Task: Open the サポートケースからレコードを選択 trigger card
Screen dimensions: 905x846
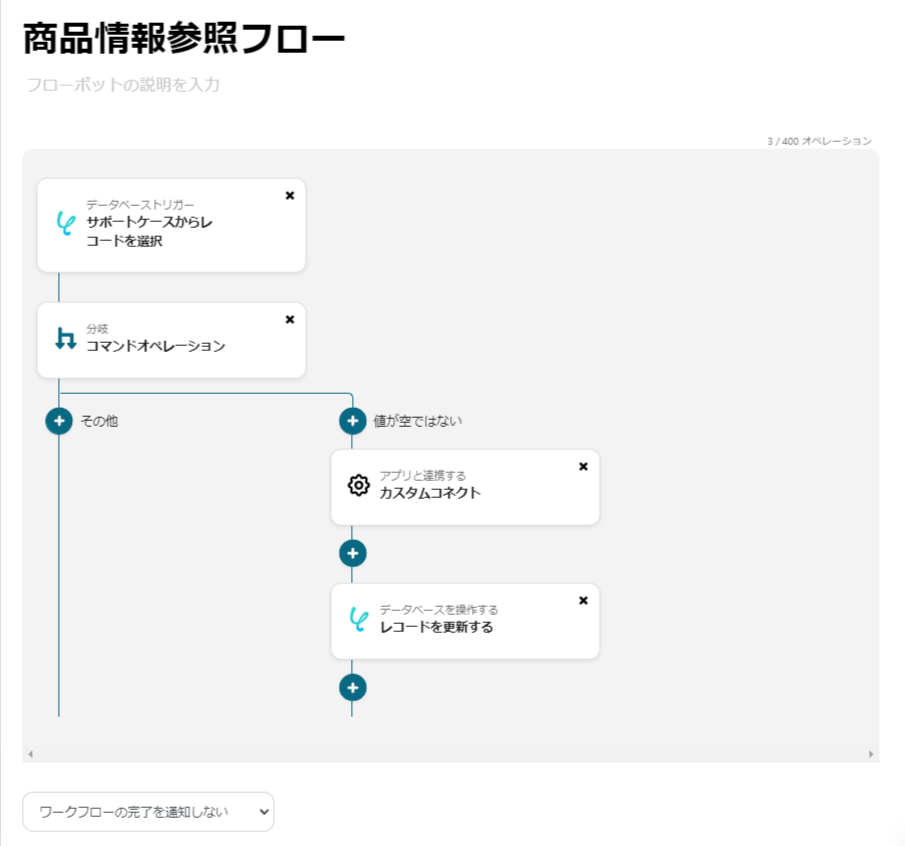Action: click(x=171, y=225)
